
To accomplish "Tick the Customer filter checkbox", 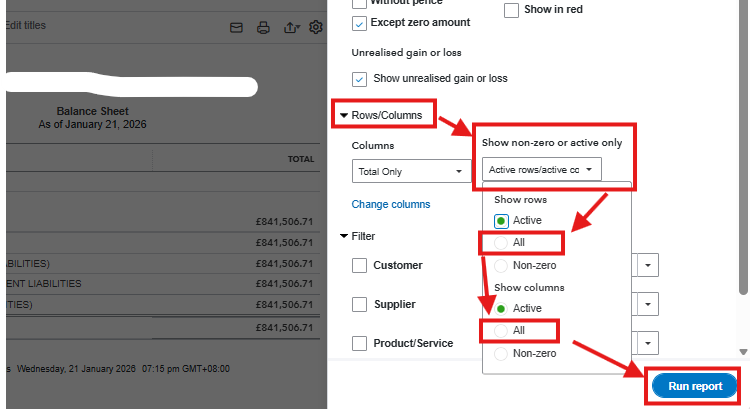I will pyautogui.click(x=360, y=266).
